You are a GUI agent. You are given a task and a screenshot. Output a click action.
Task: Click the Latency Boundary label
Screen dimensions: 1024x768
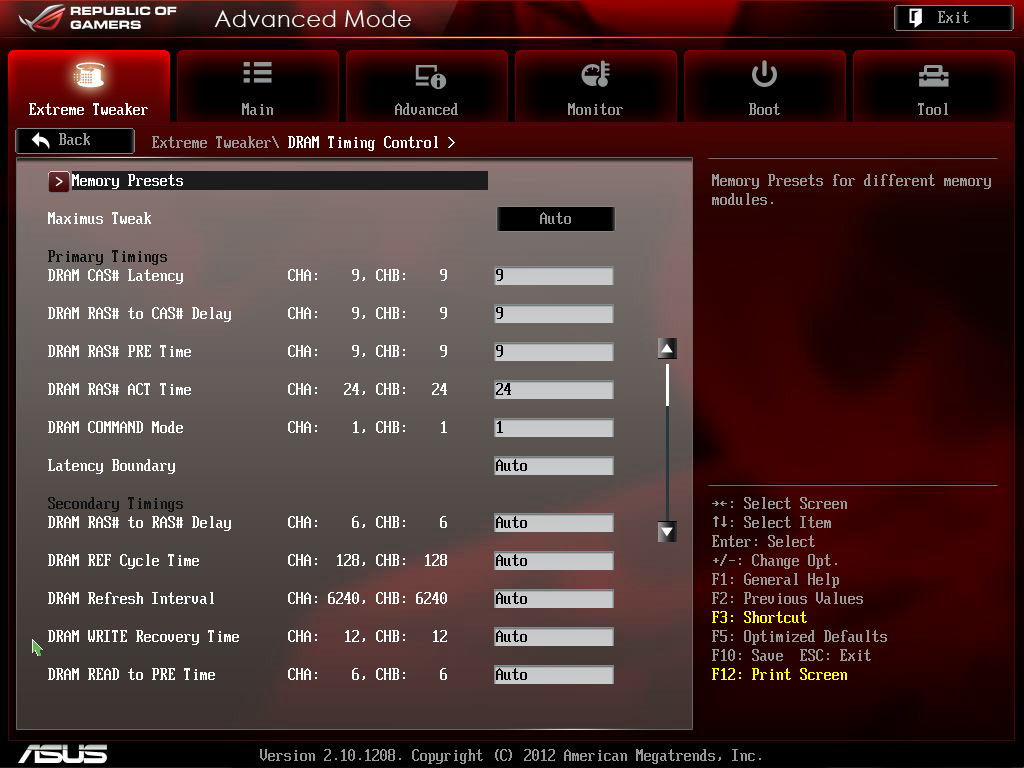(x=112, y=466)
